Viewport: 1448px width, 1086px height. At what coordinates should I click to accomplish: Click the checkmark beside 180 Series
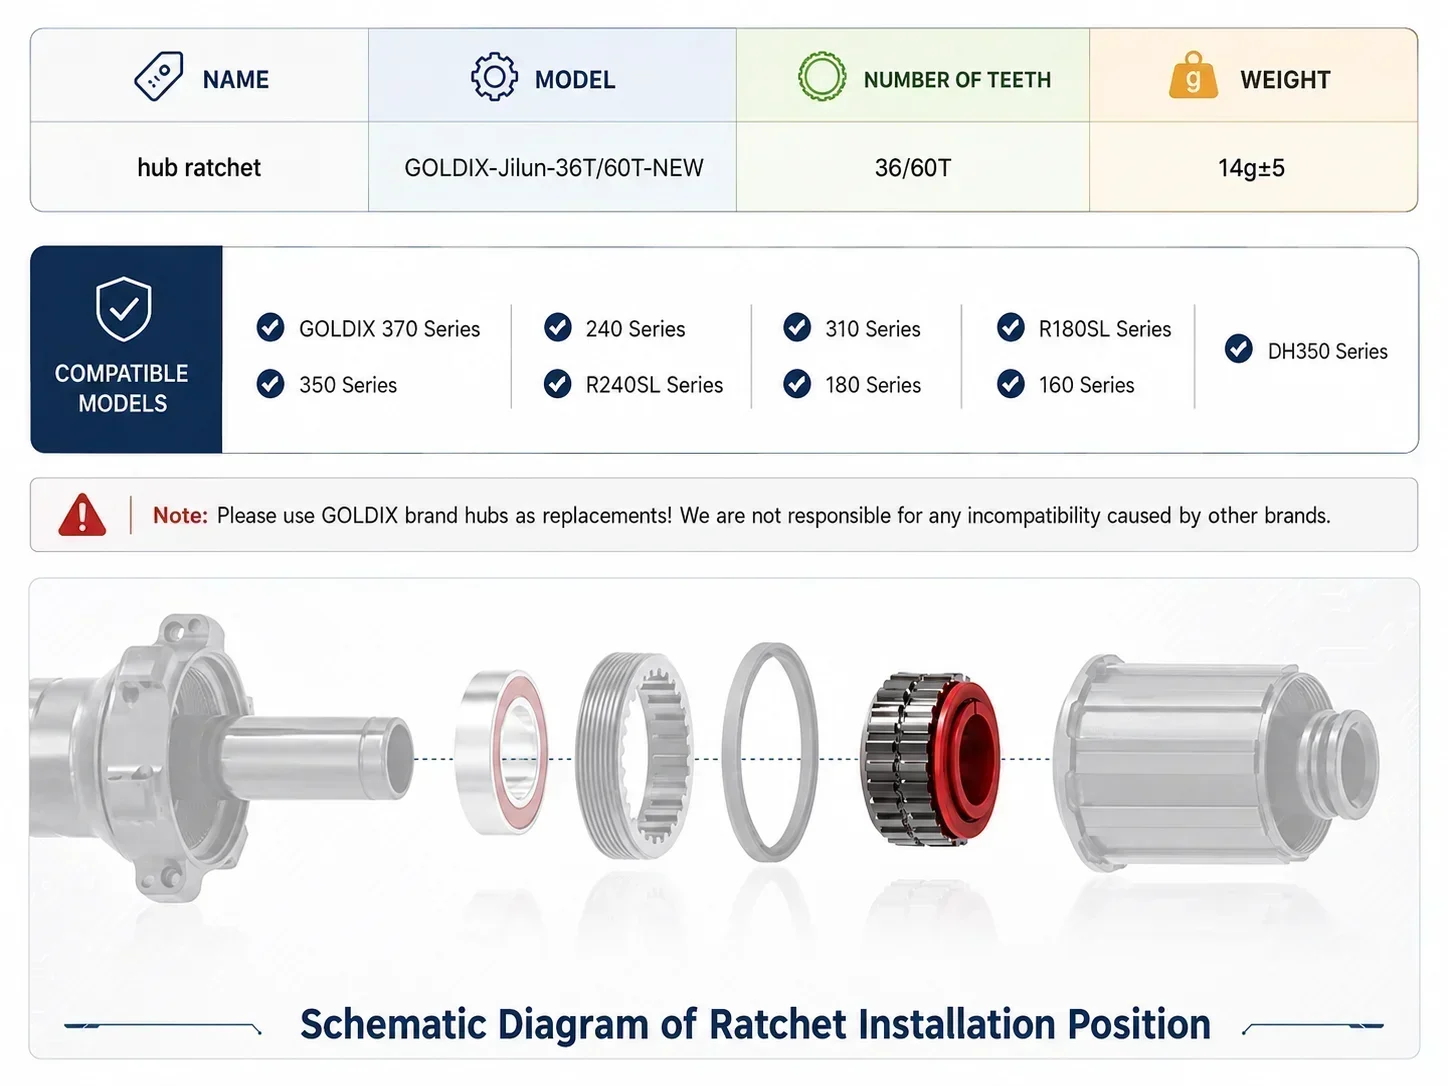point(797,384)
